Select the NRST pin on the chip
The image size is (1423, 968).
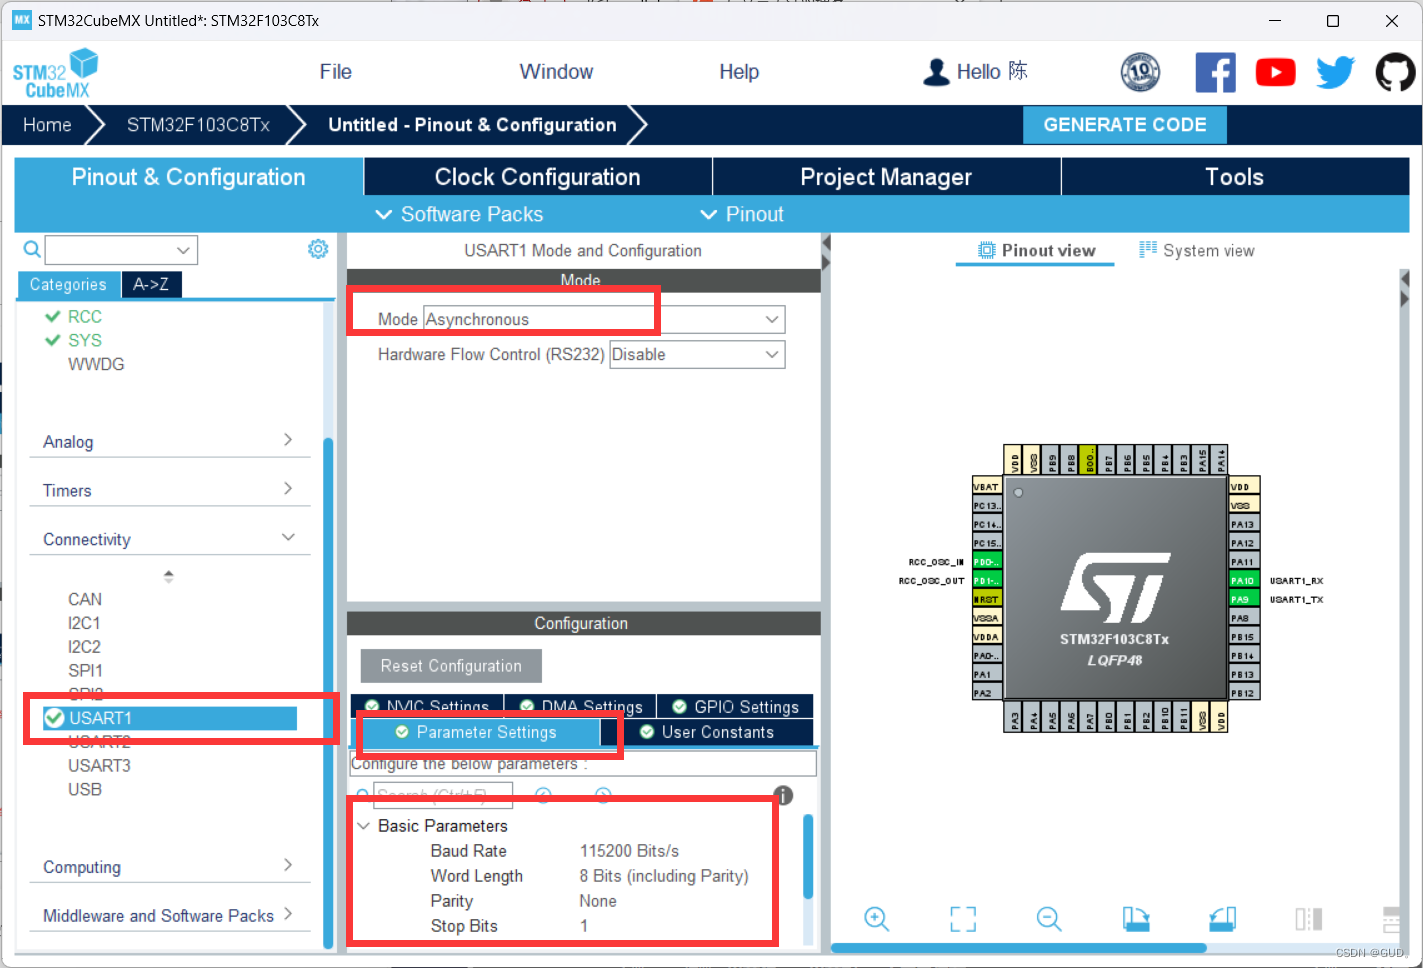[x=986, y=599]
